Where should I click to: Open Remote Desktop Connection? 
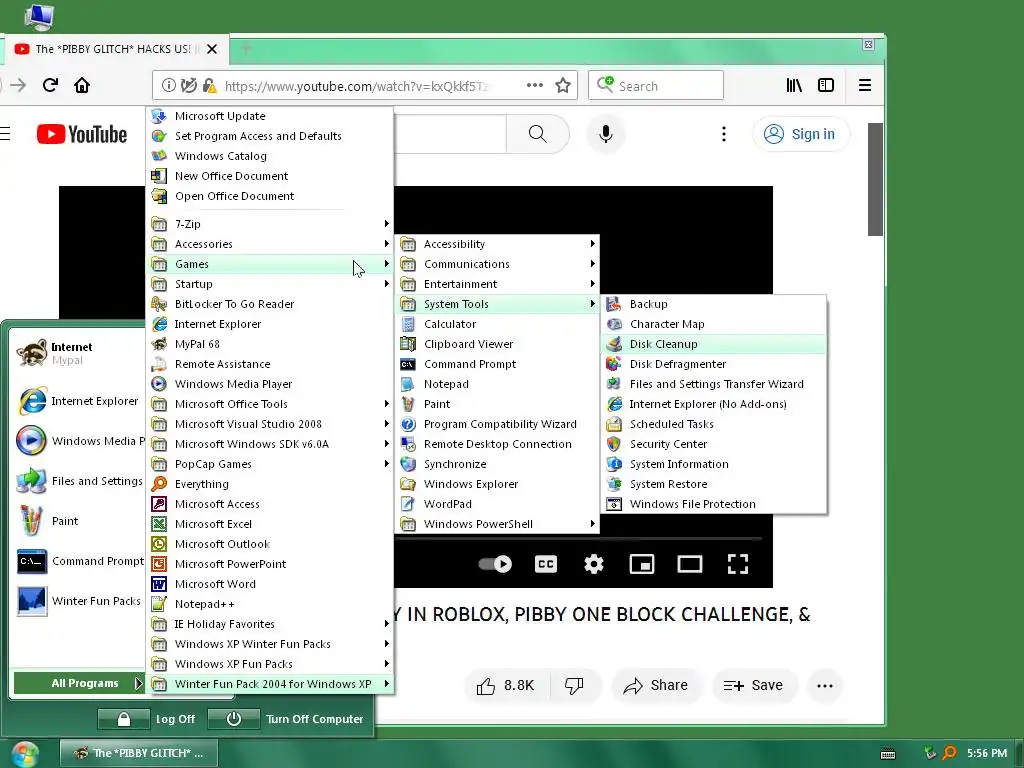pos(497,444)
